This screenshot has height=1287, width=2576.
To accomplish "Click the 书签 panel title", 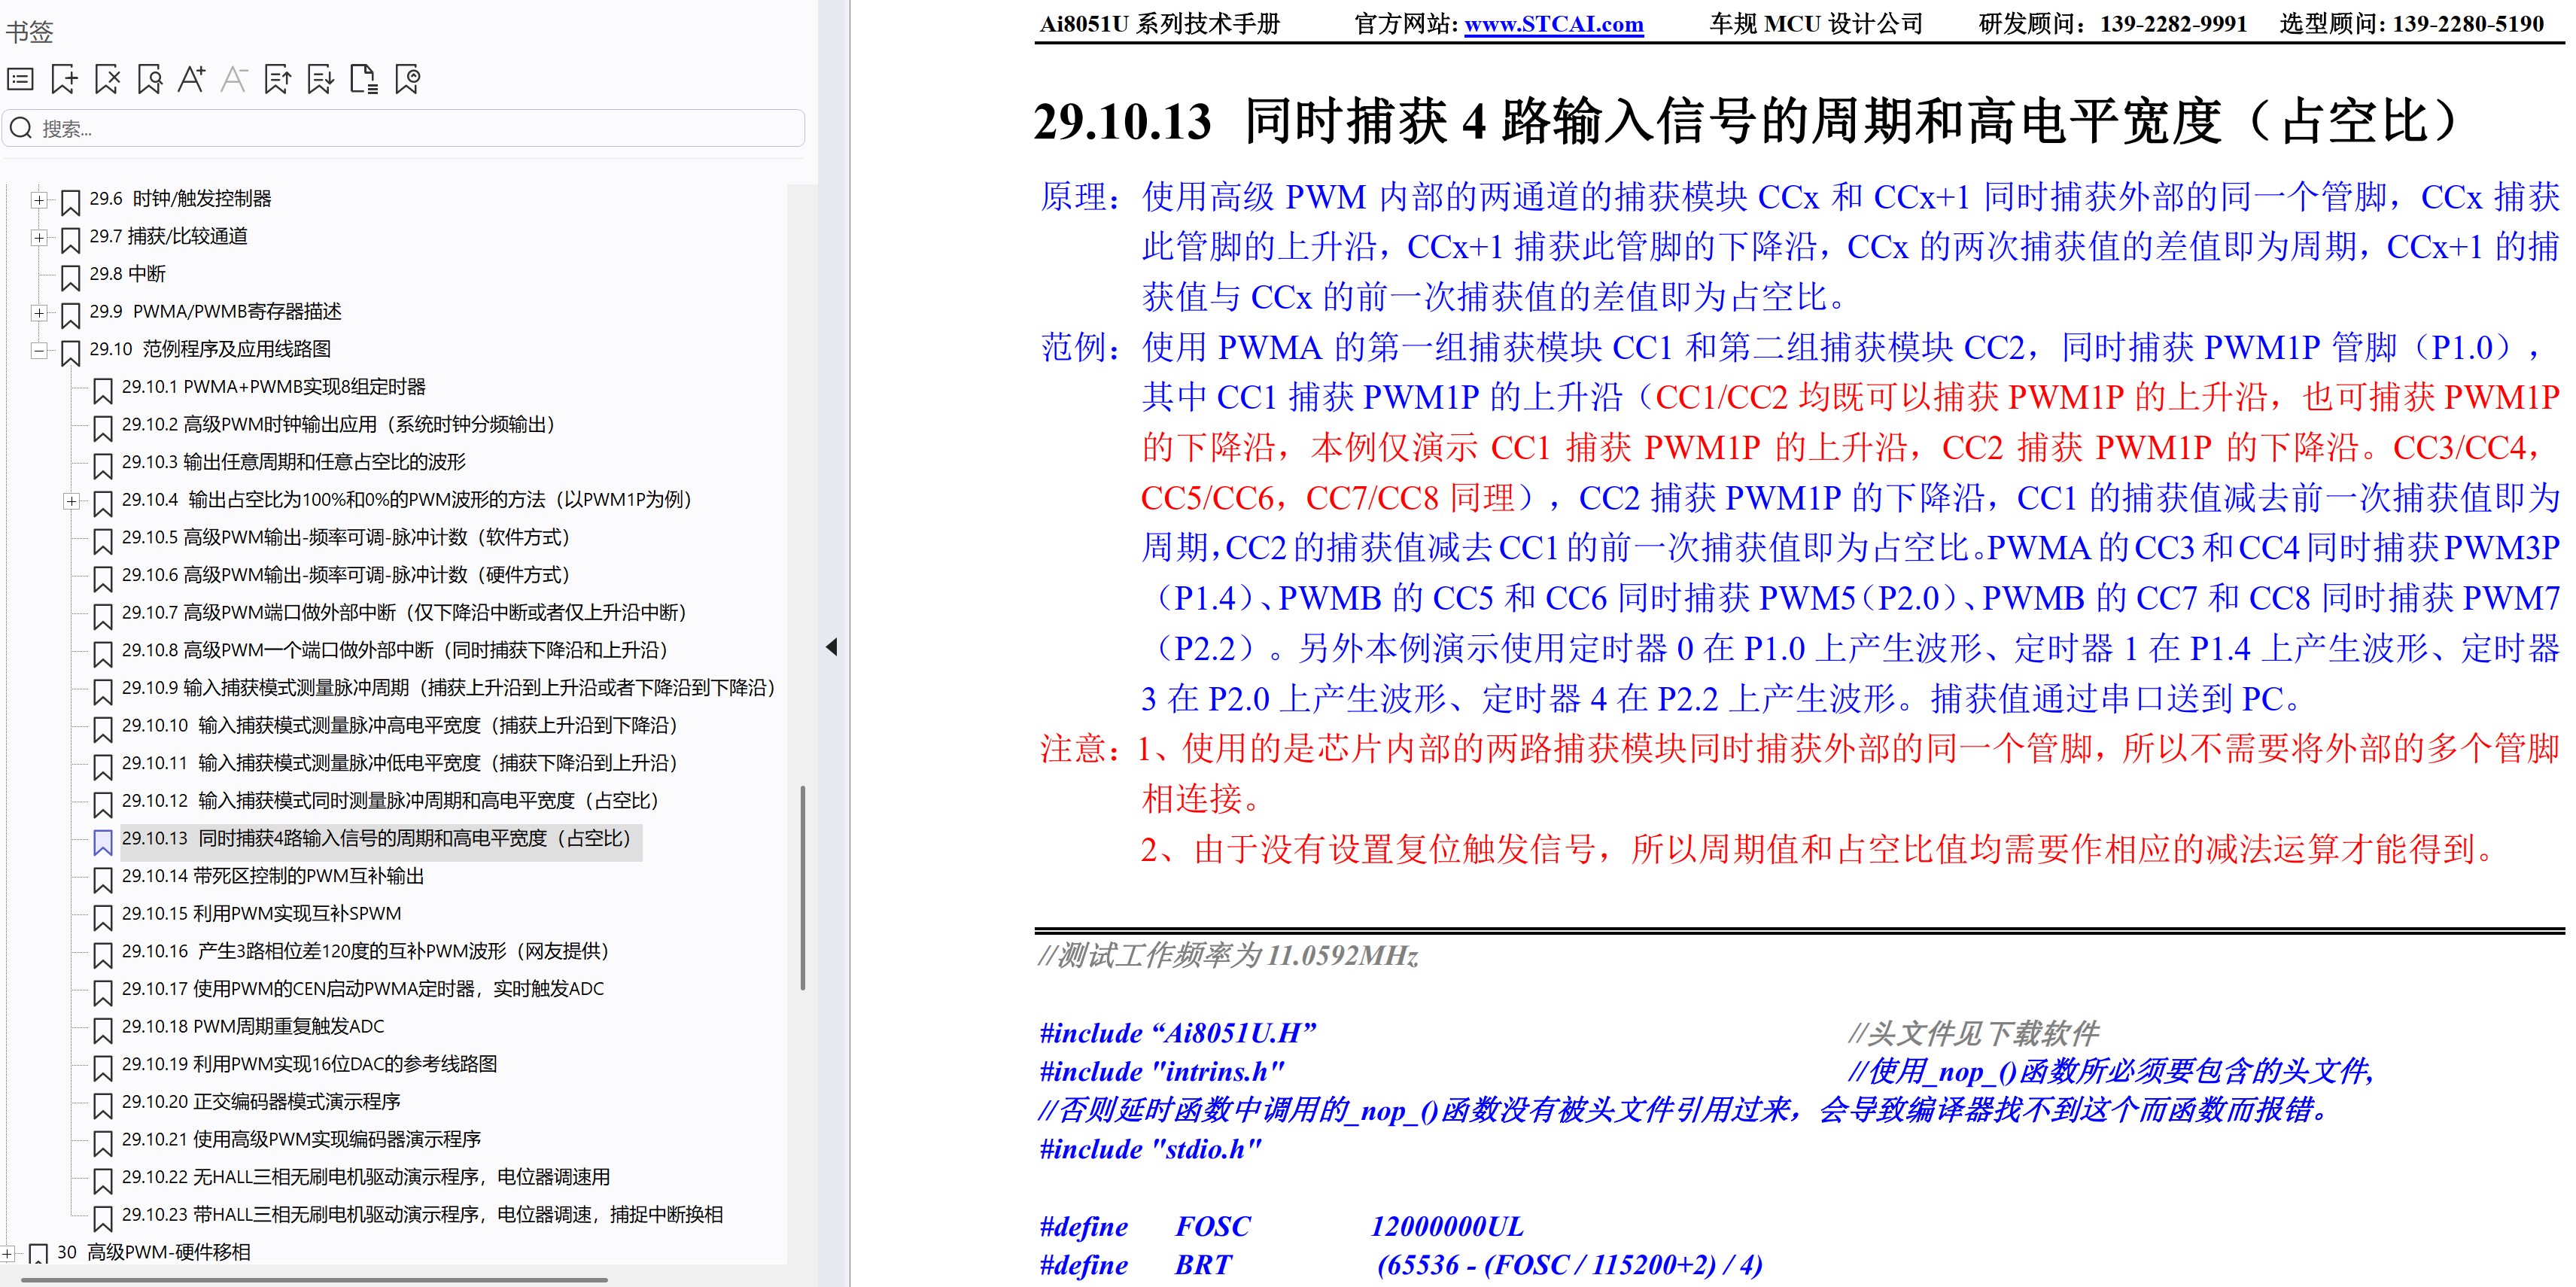I will (x=29, y=32).
